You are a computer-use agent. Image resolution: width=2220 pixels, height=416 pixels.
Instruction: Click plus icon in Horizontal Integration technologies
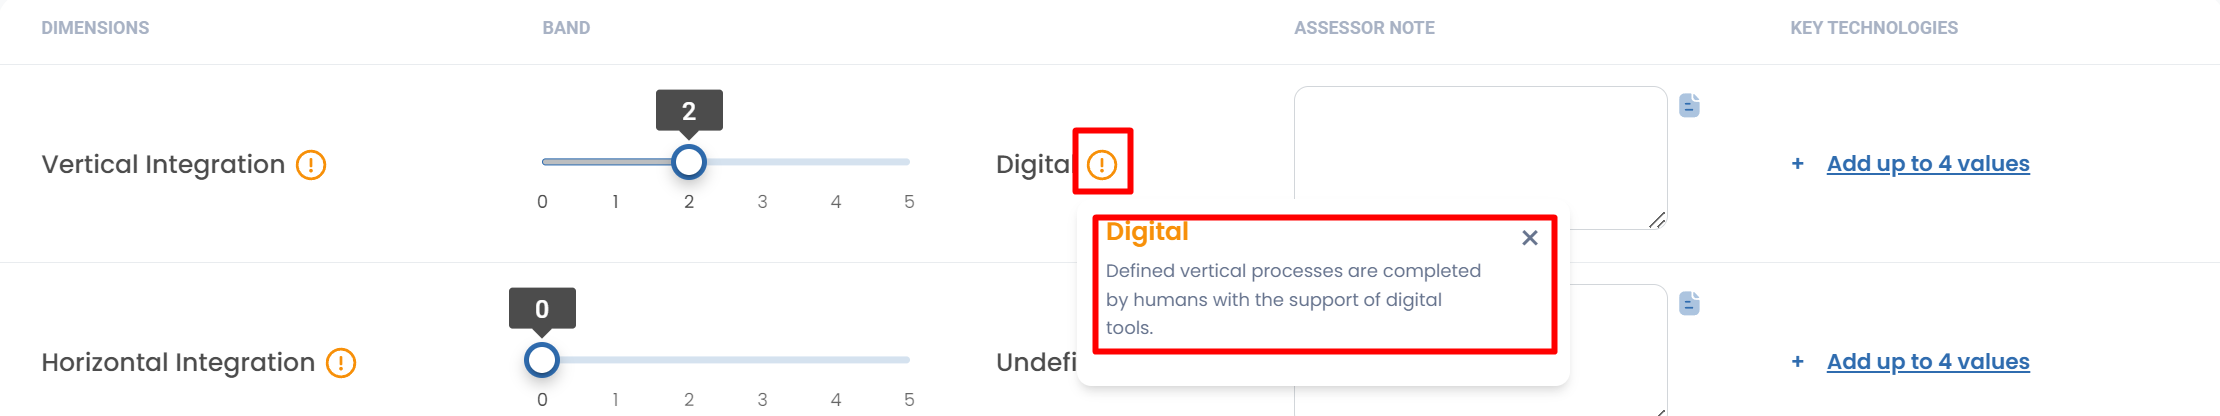pos(1797,362)
